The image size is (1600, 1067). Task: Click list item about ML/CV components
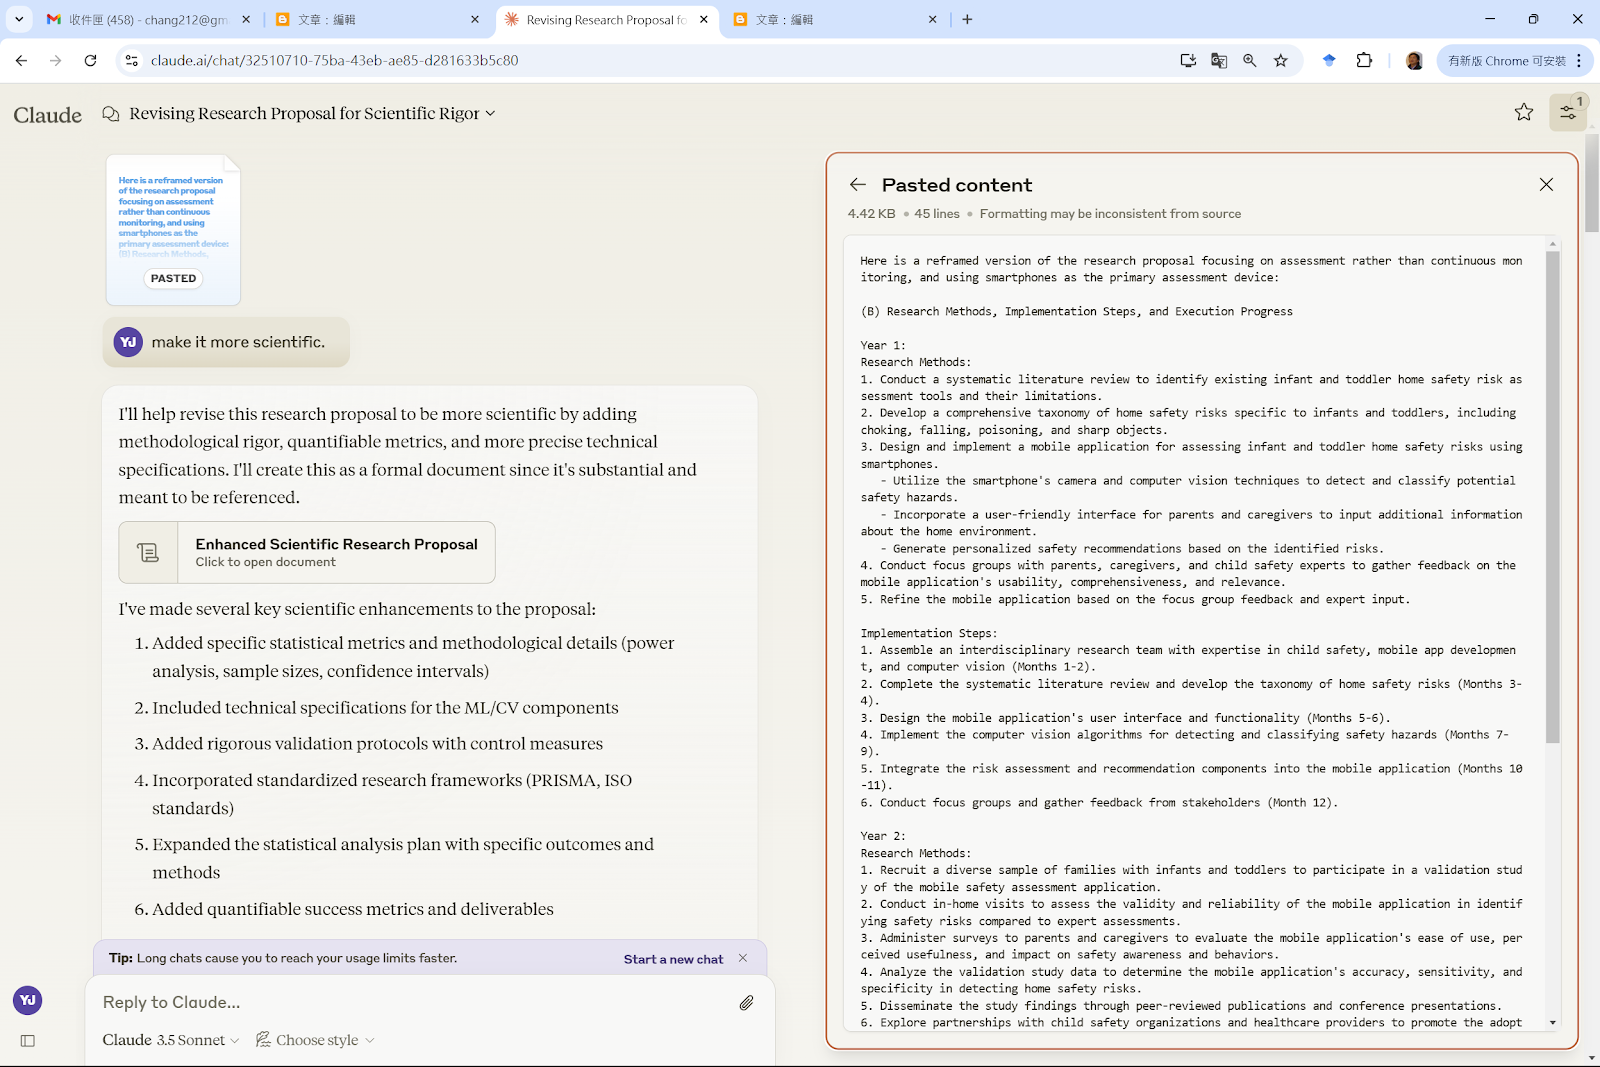(x=385, y=708)
